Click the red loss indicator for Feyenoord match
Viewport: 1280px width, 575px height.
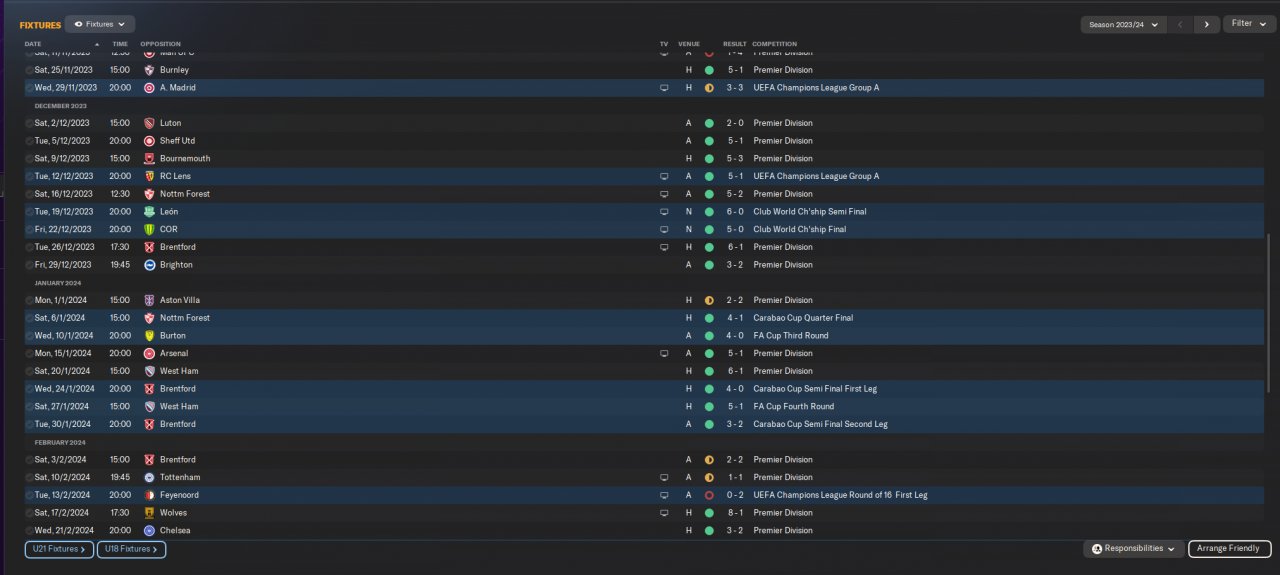coord(709,495)
